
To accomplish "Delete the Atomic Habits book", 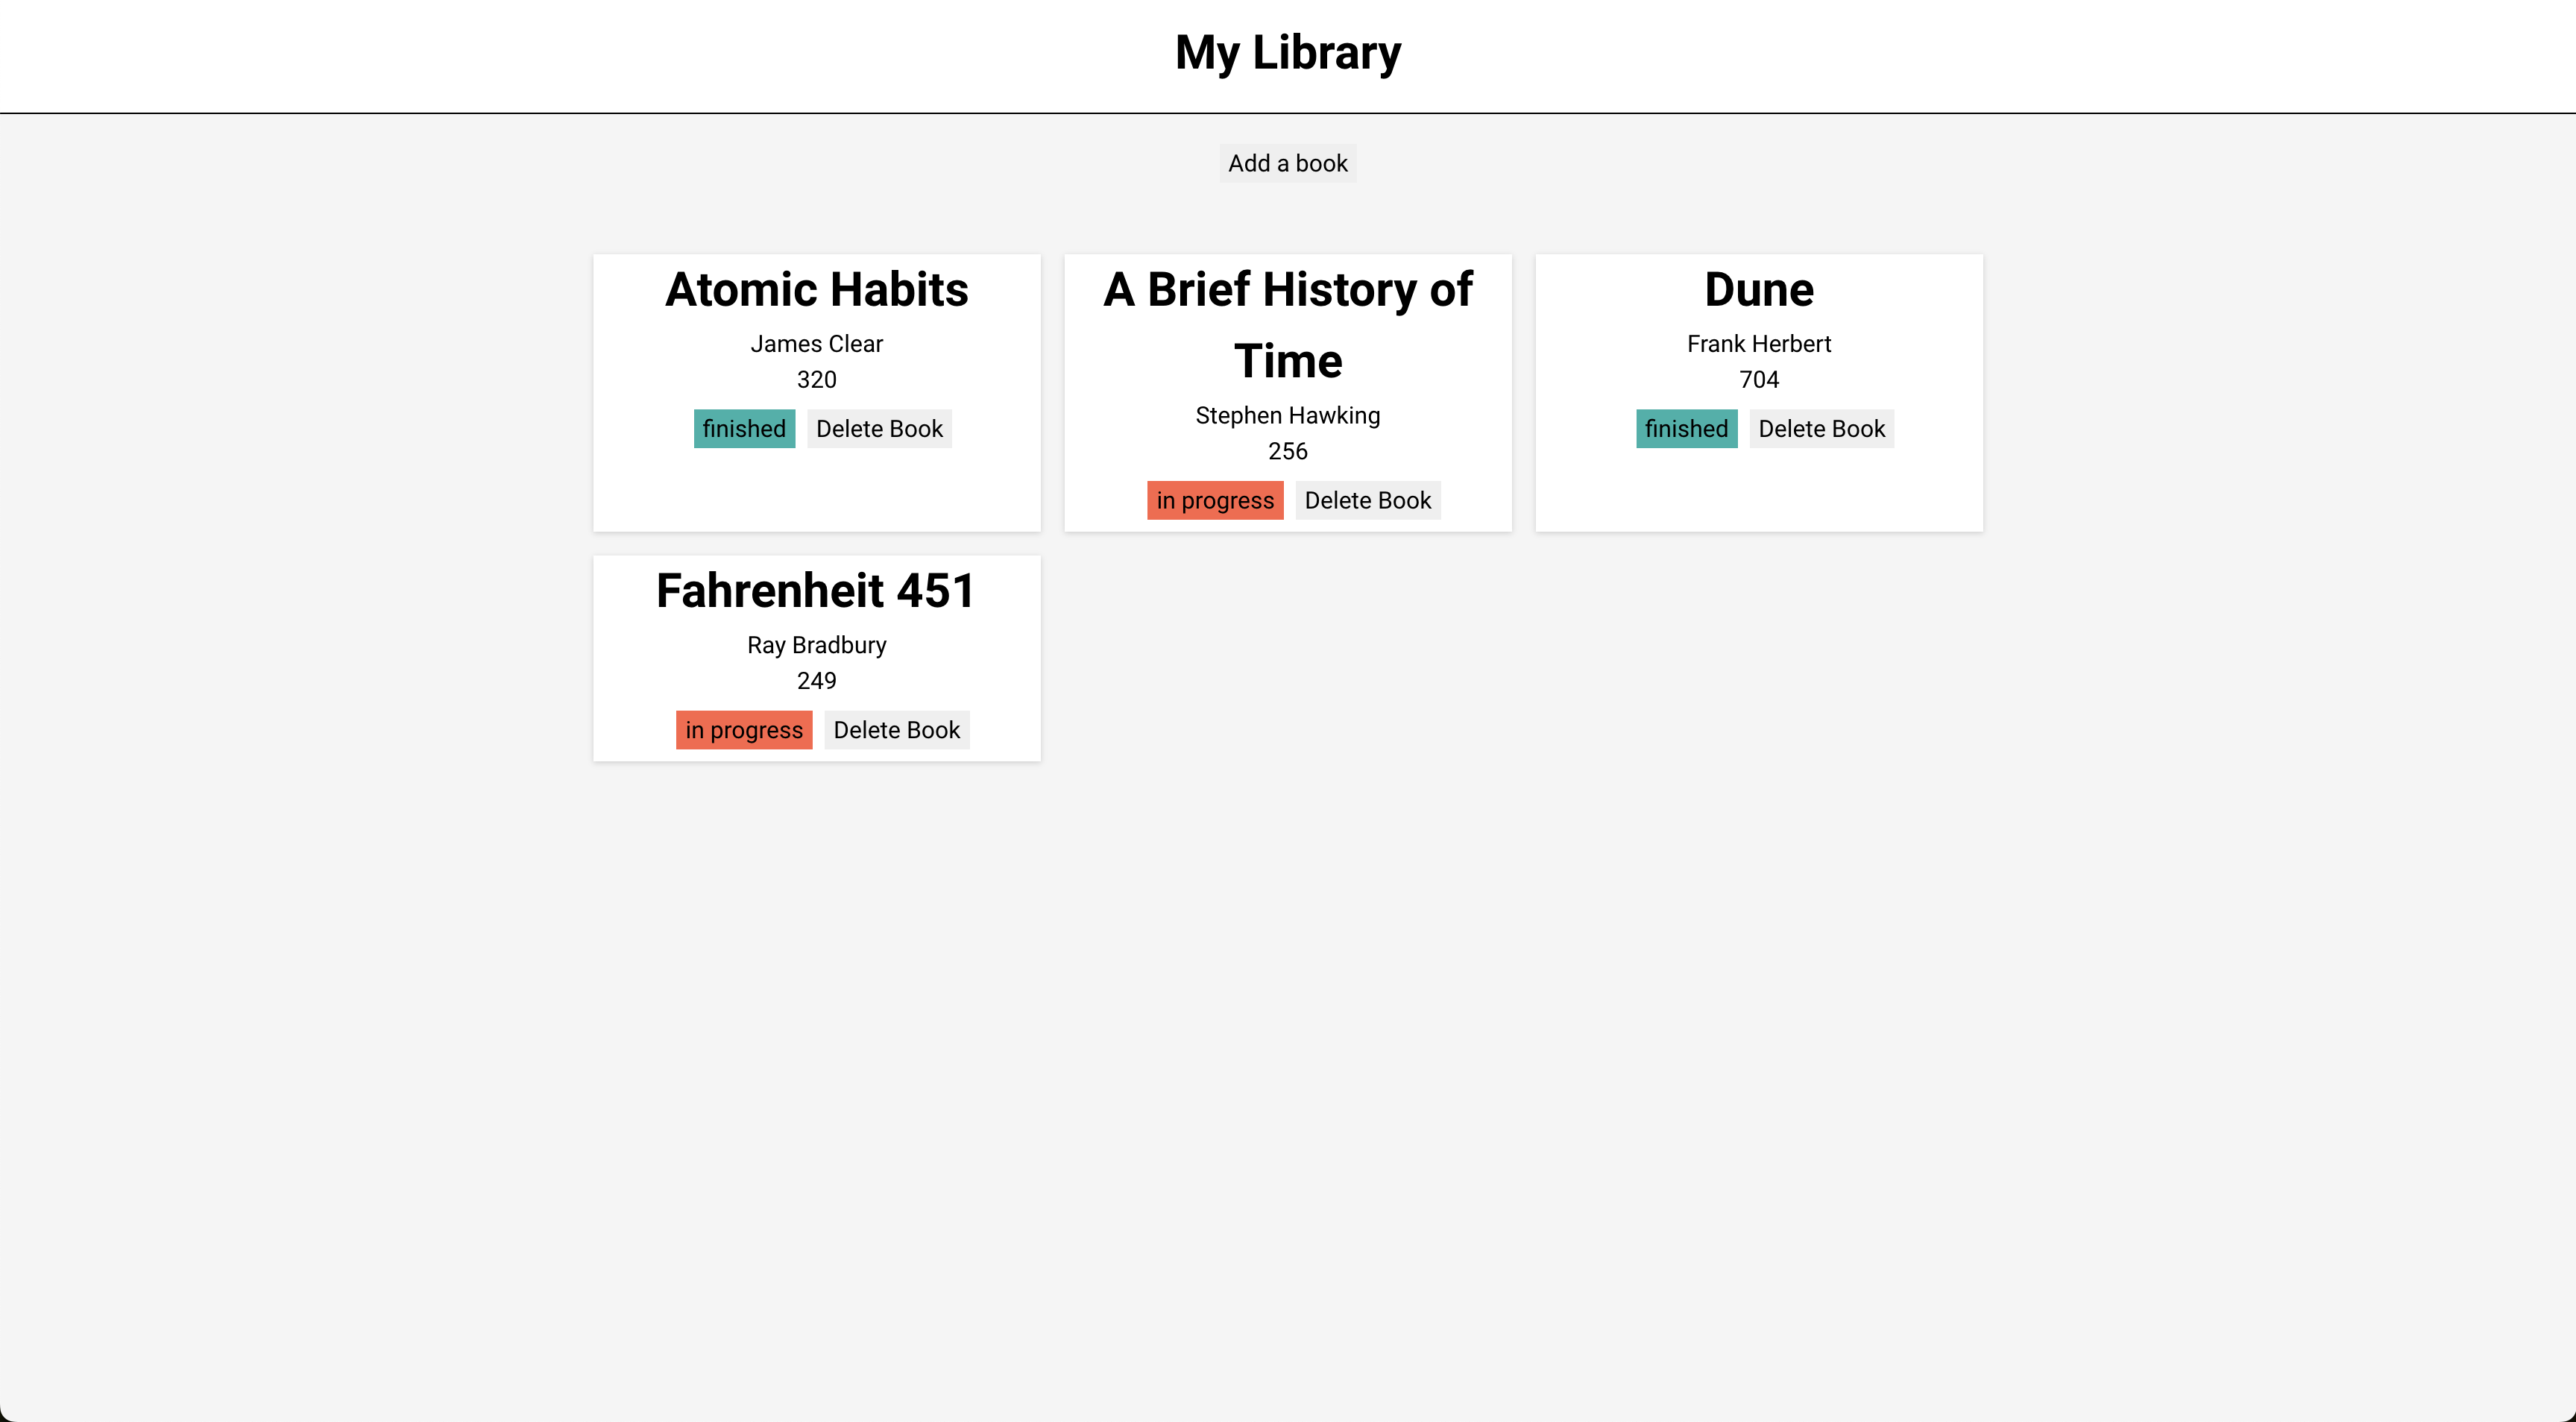I will (x=879, y=428).
